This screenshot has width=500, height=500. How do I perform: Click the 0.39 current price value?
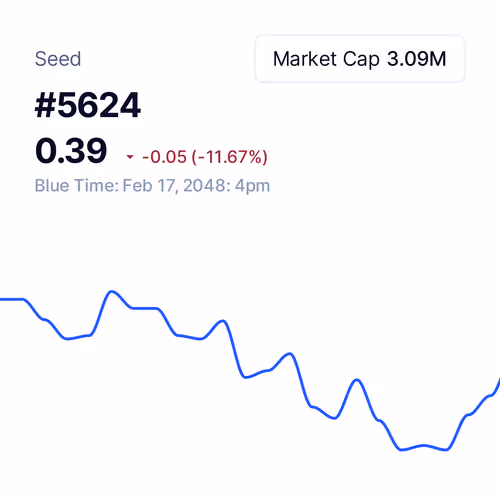click(x=71, y=151)
